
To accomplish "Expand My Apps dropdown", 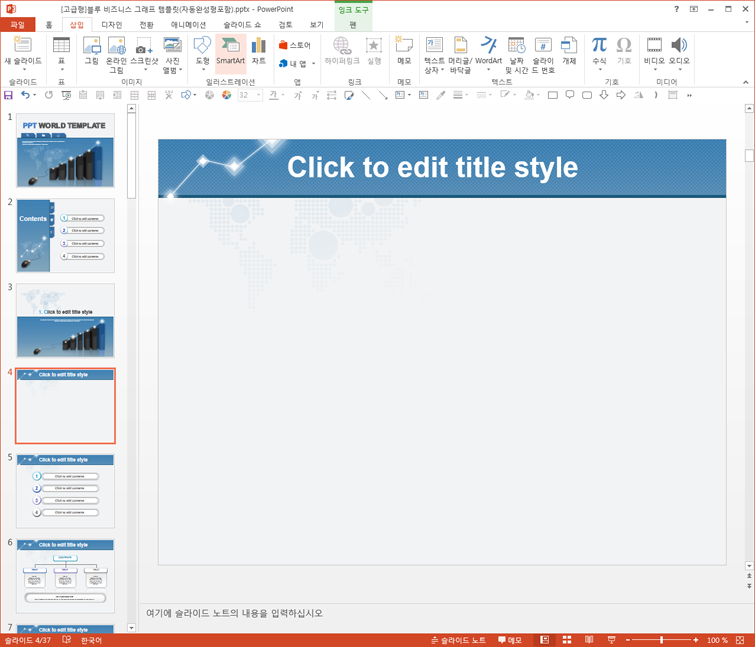I will [x=313, y=64].
